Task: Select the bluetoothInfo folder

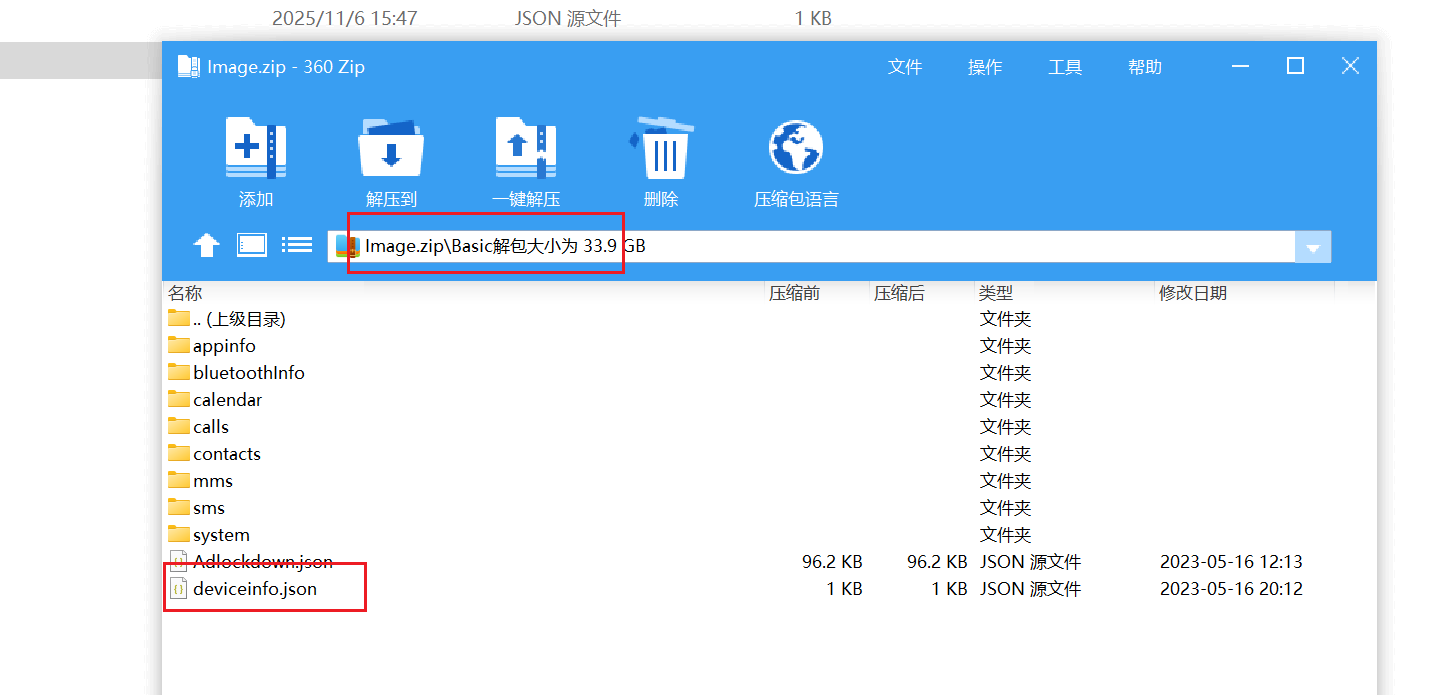Action: (x=248, y=373)
